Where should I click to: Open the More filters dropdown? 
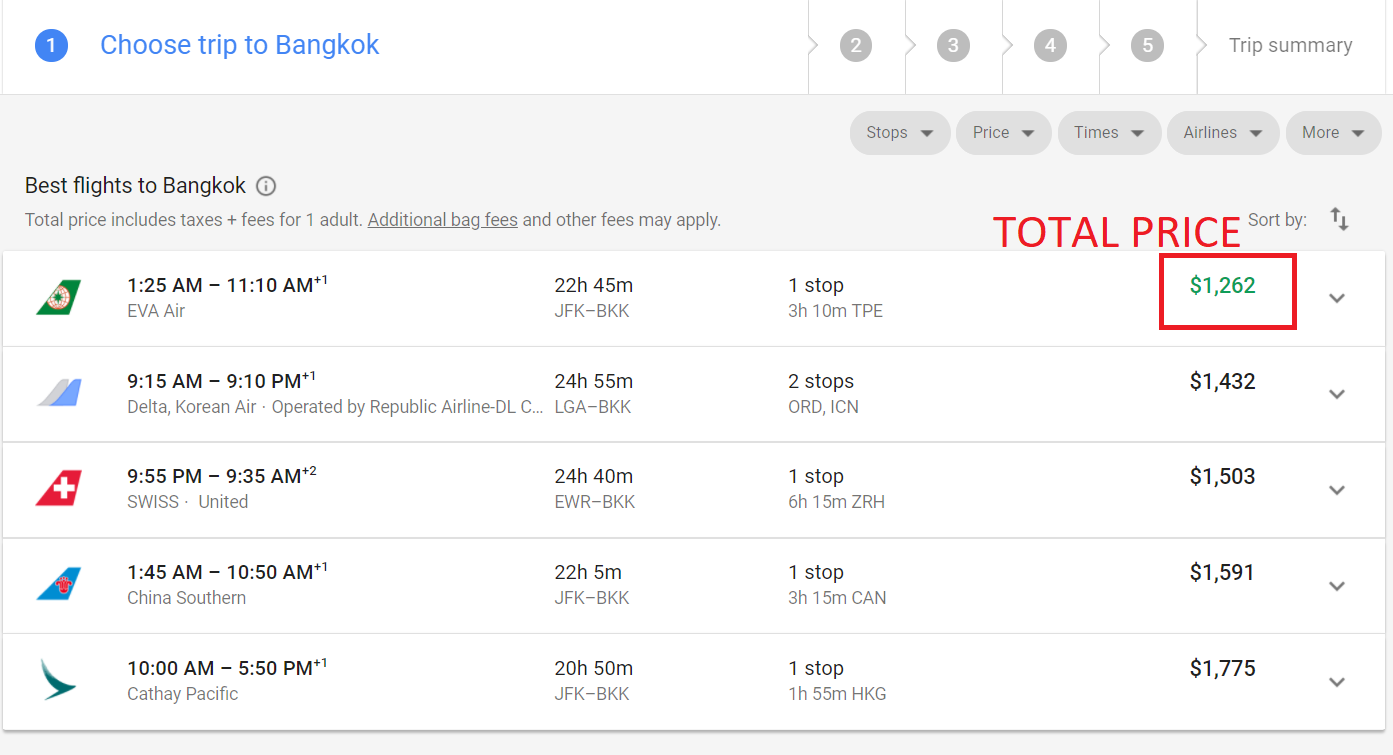(1333, 133)
